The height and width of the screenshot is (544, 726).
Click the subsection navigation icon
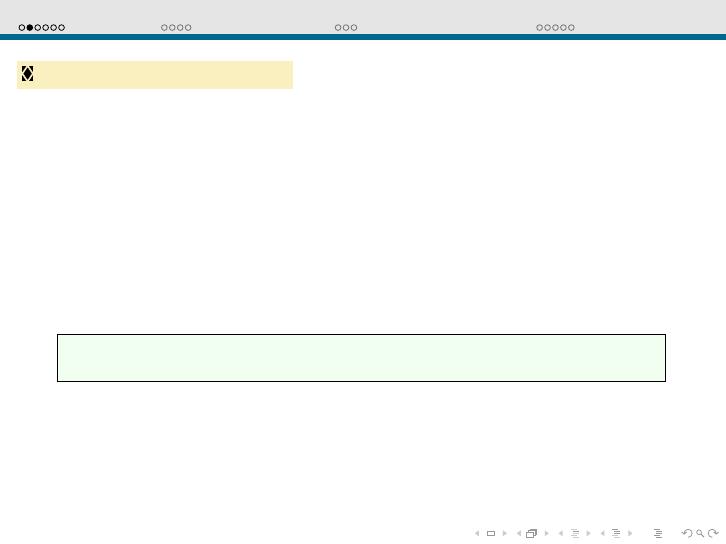575,534
